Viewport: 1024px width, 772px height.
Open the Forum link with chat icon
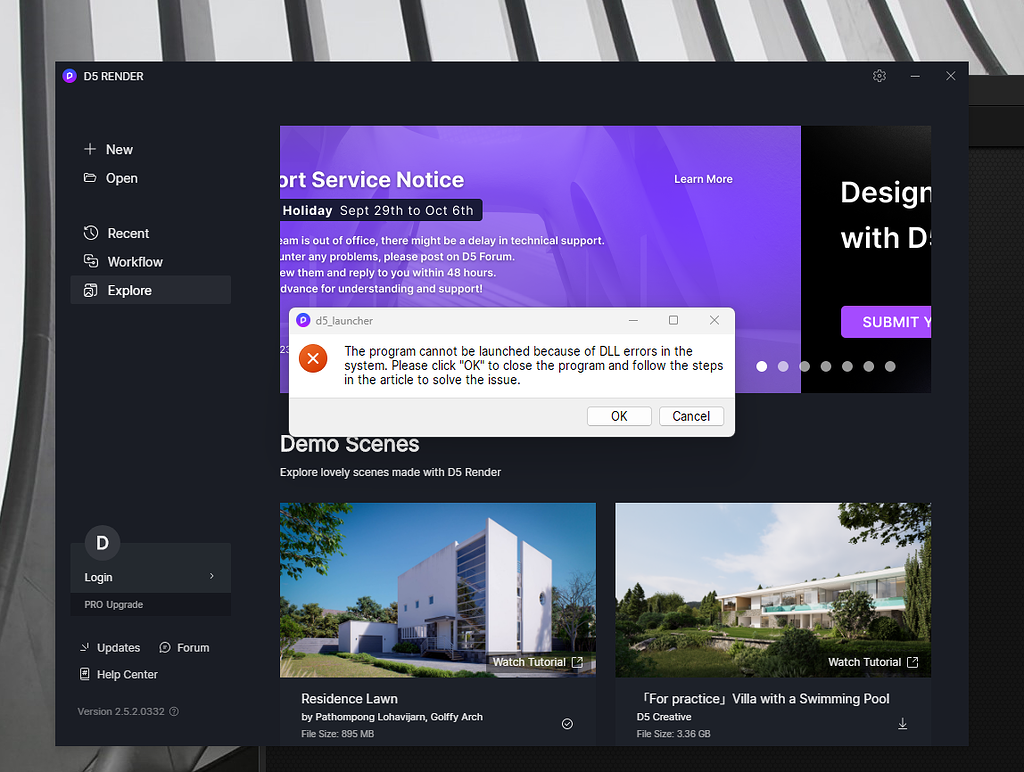(x=184, y=648)
